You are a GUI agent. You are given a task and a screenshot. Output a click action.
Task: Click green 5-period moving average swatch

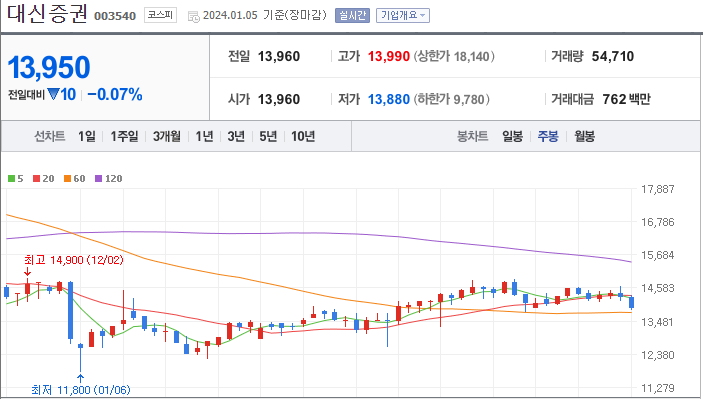pyautogui.click(x=12, y=178)
